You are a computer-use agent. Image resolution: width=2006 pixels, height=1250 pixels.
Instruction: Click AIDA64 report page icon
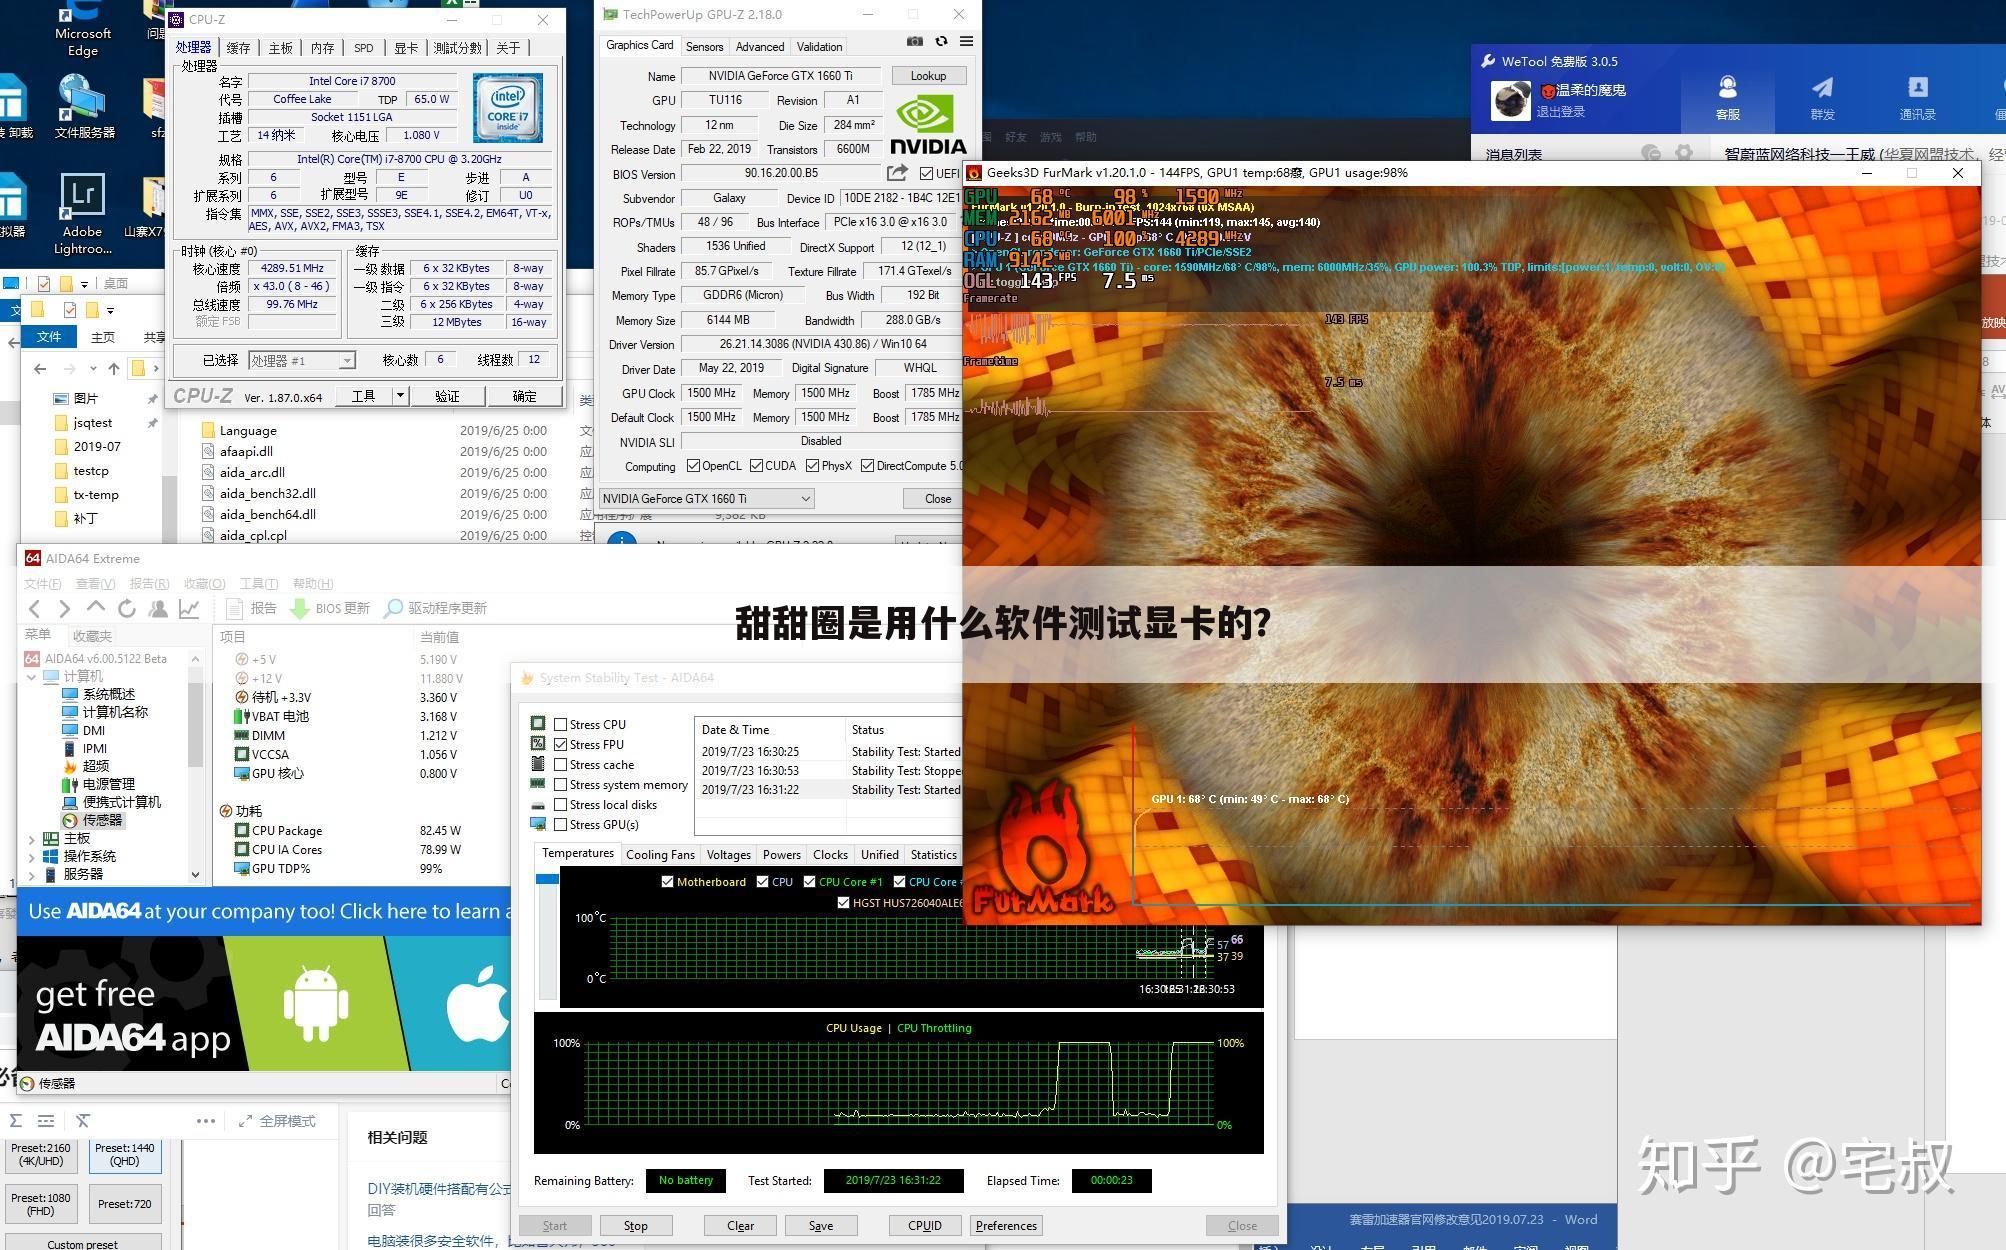point(235,608)
